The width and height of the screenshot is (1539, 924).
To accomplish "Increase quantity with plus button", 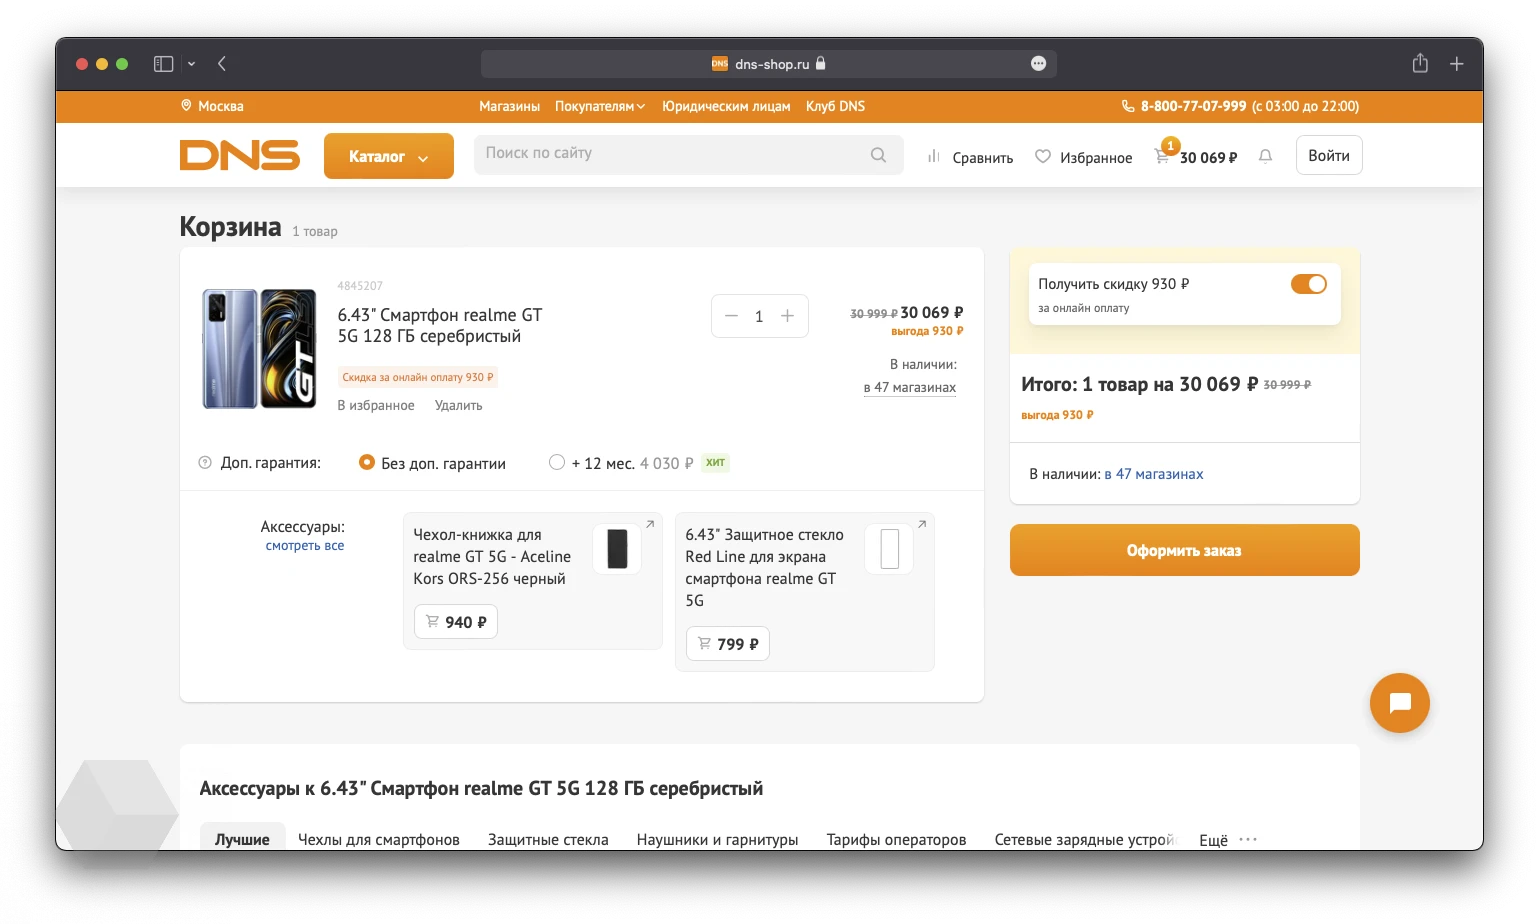I will 788,316.
